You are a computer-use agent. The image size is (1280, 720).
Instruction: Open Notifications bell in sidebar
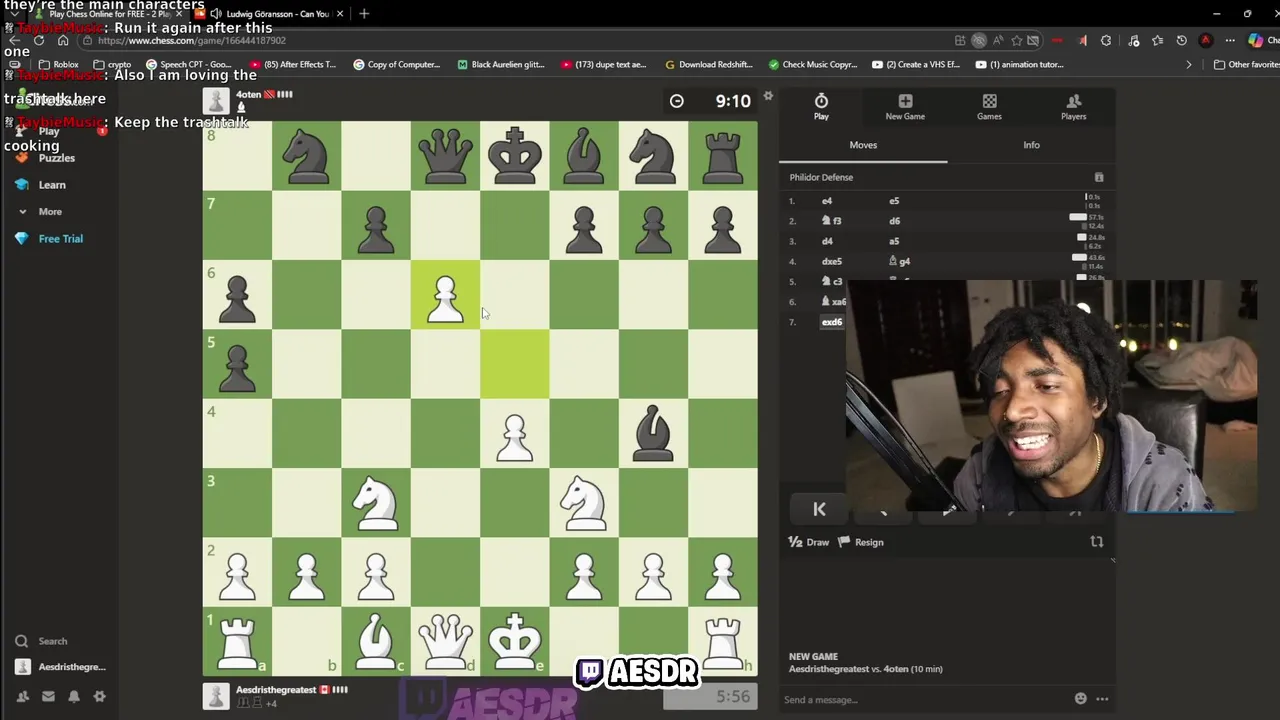click(x=74, y=696)
